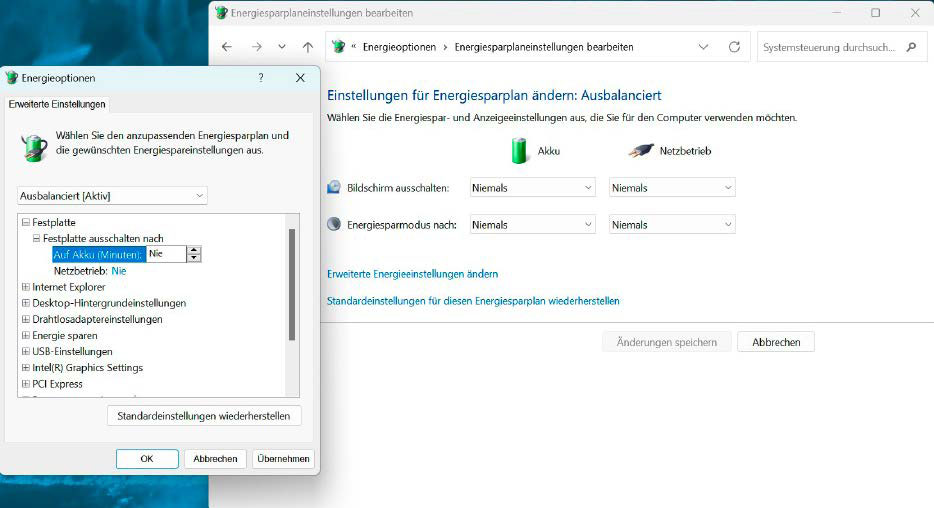This screenshot has height=508, width=934.
Task: Open Bildschirm ausschalten Akku dropdown
Action: (532, 188)
